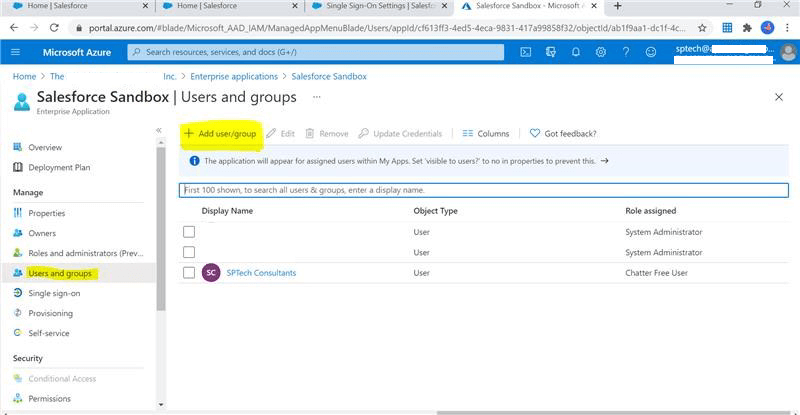Click the Edit toolbar button
The image size is (800, 415).
click(x=281, y=134)
